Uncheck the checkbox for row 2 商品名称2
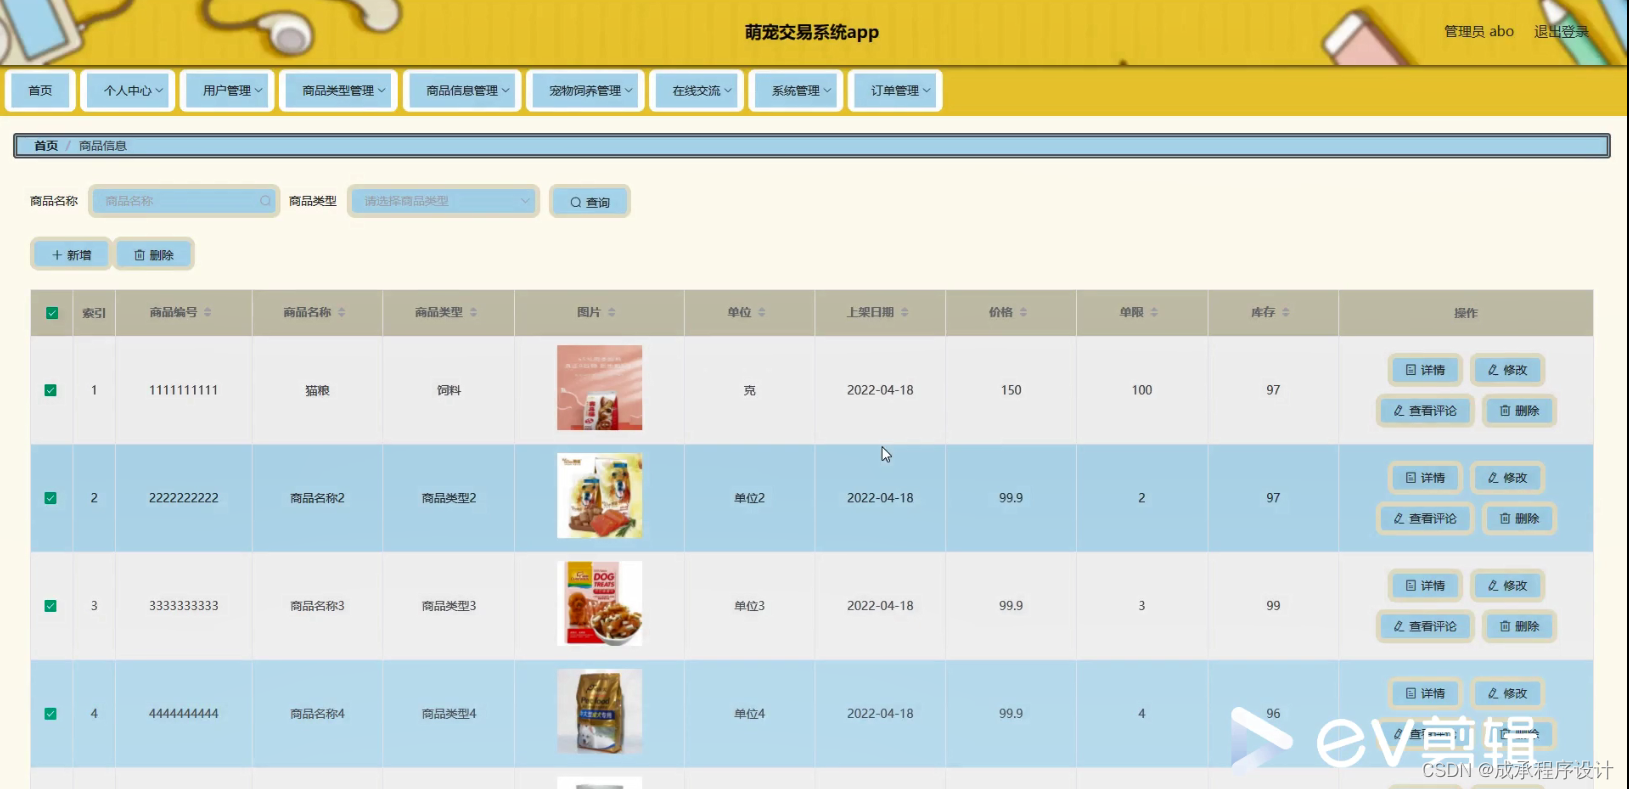The width and height of the screenshot is (1629, 789). coord(51,498)
